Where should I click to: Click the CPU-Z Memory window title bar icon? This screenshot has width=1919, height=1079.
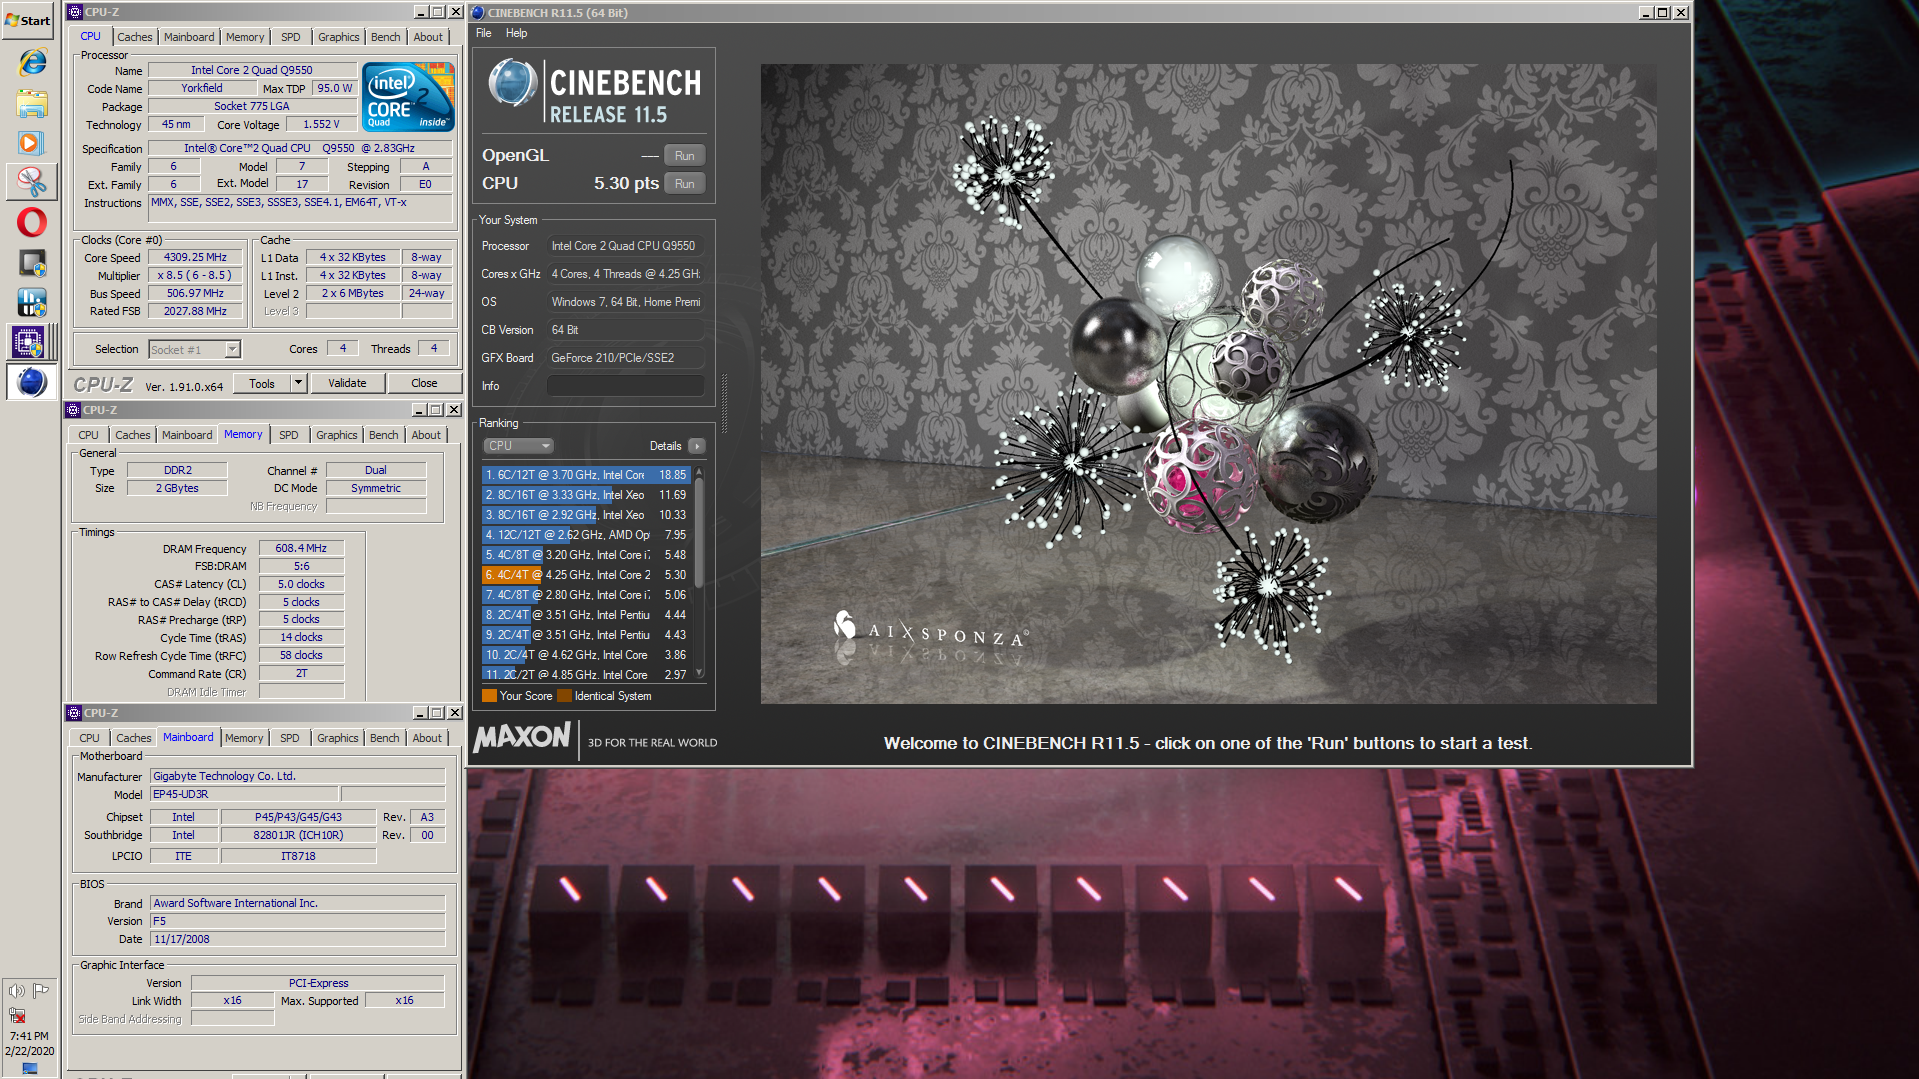pos(73,410)
